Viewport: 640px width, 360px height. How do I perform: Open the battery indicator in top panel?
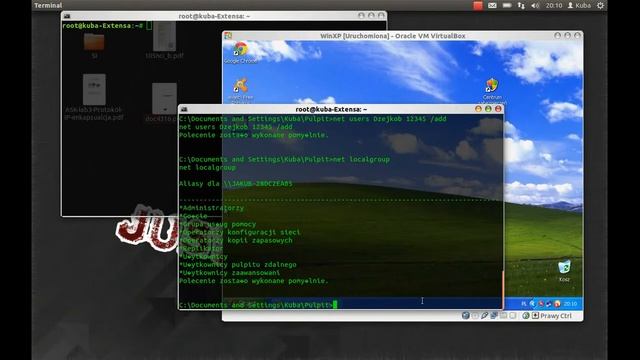(507, 5)
